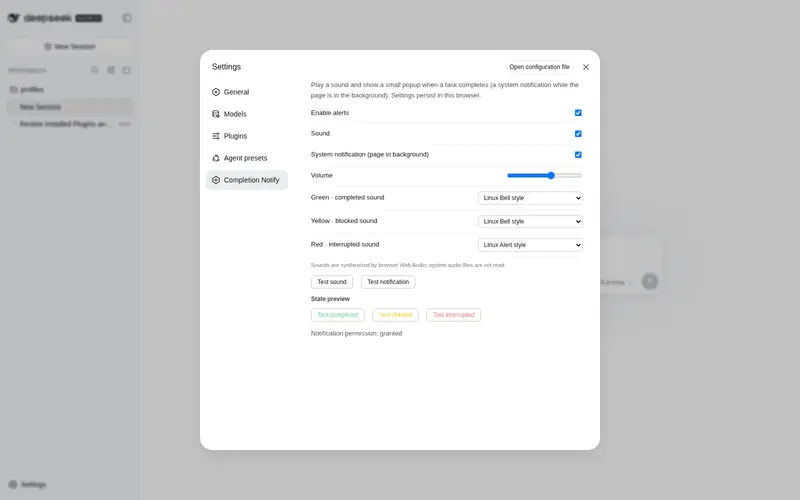Click the Completion Notify icon
The height and width of the screenshot is (500, 800).
pyautogui.click(x=216, y=180)
